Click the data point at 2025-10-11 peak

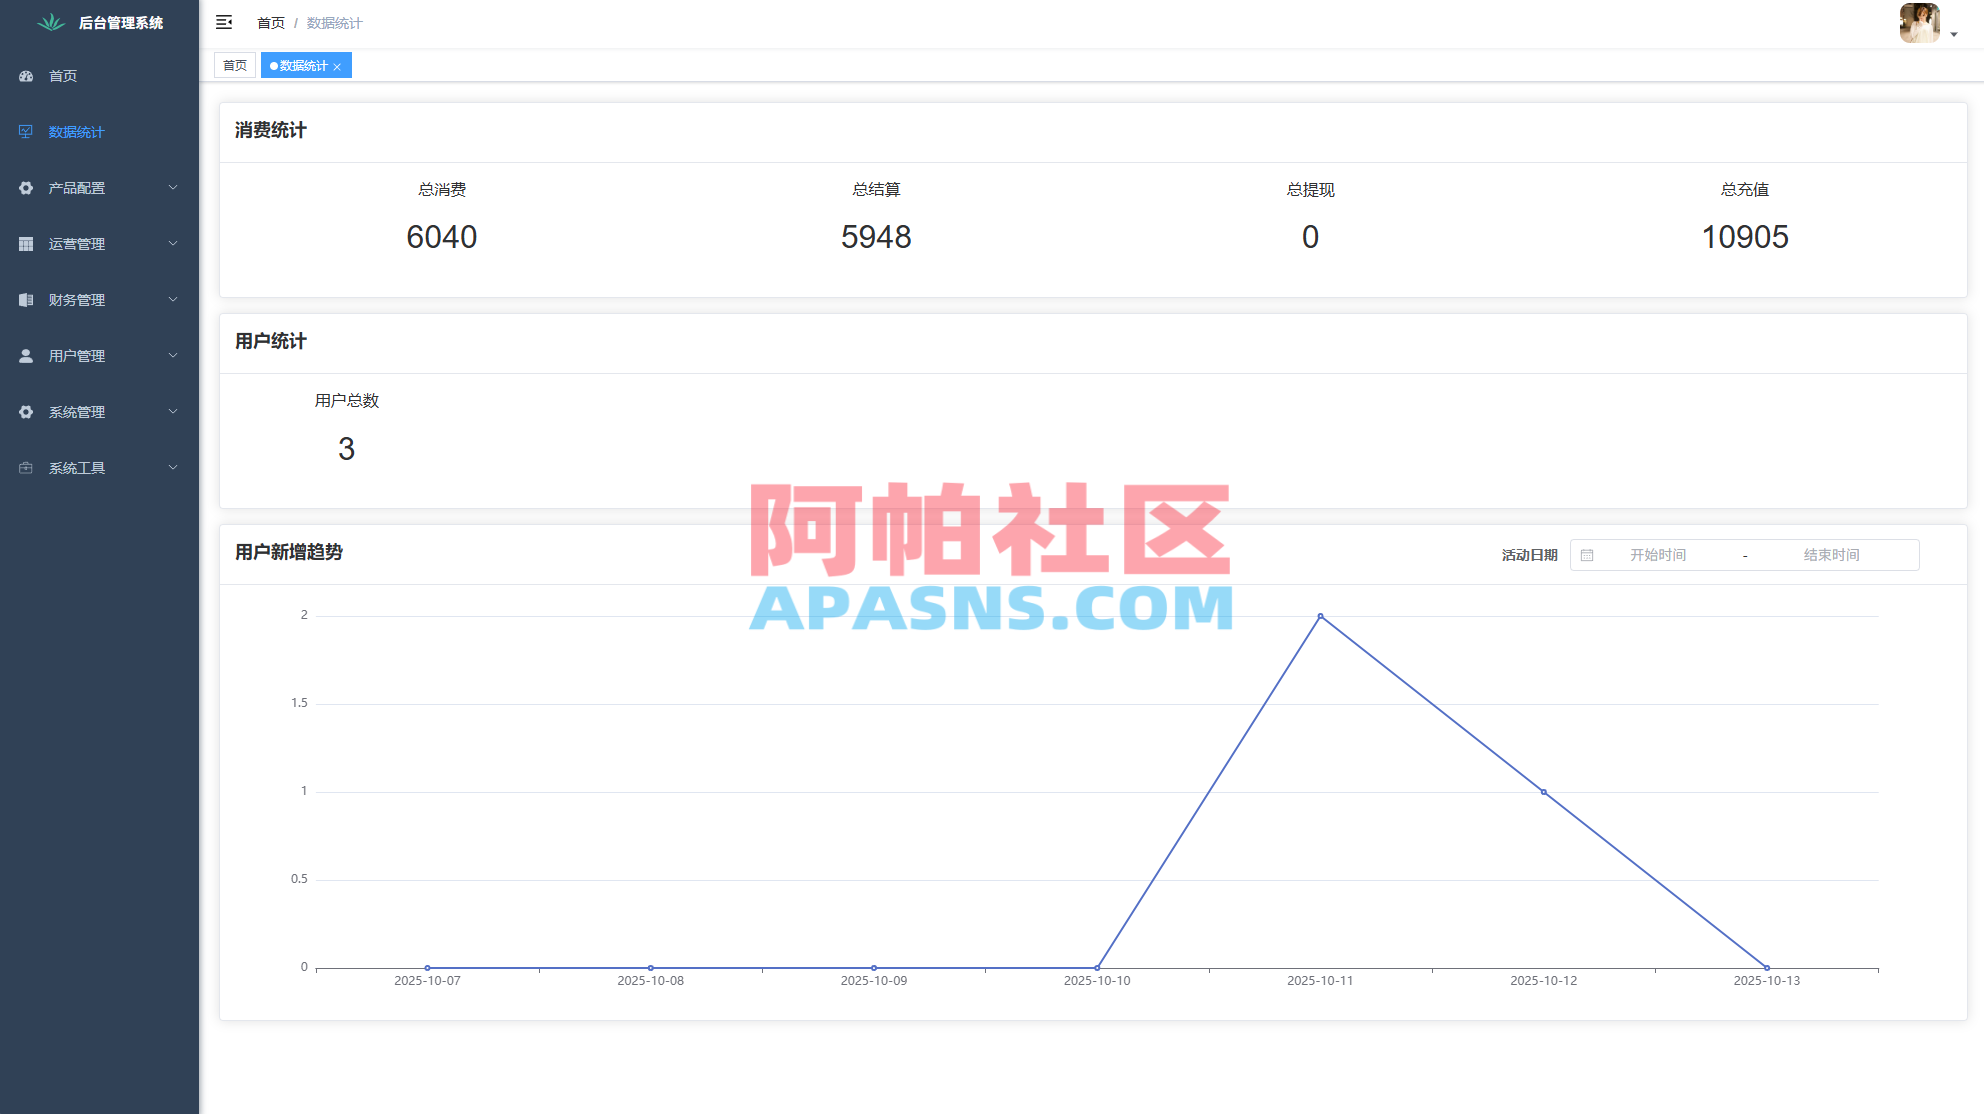click(x=1320, y=616)
